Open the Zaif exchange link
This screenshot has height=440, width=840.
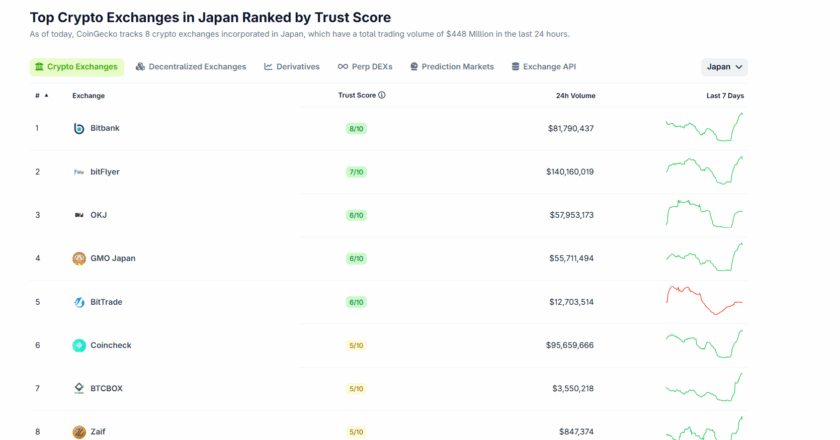[x=98, y=431]
